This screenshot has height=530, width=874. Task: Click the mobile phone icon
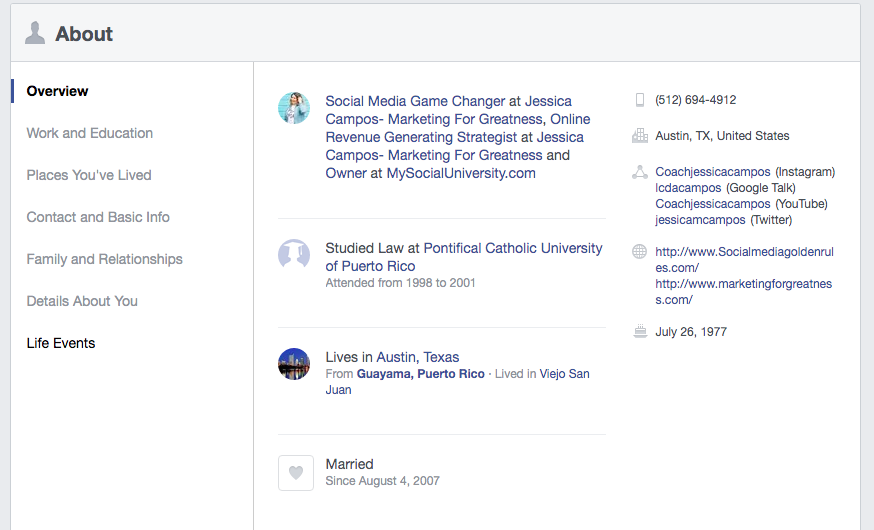640,100
